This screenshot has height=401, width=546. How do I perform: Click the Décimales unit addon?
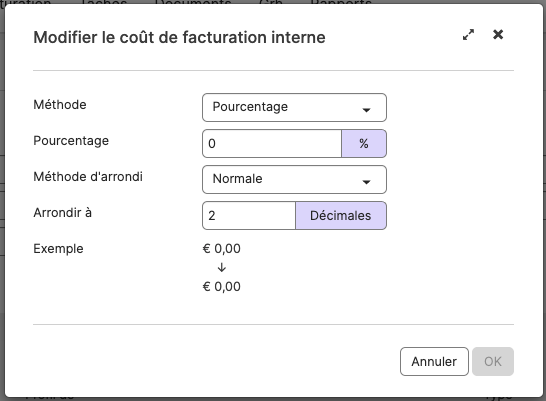click(341, 215)
